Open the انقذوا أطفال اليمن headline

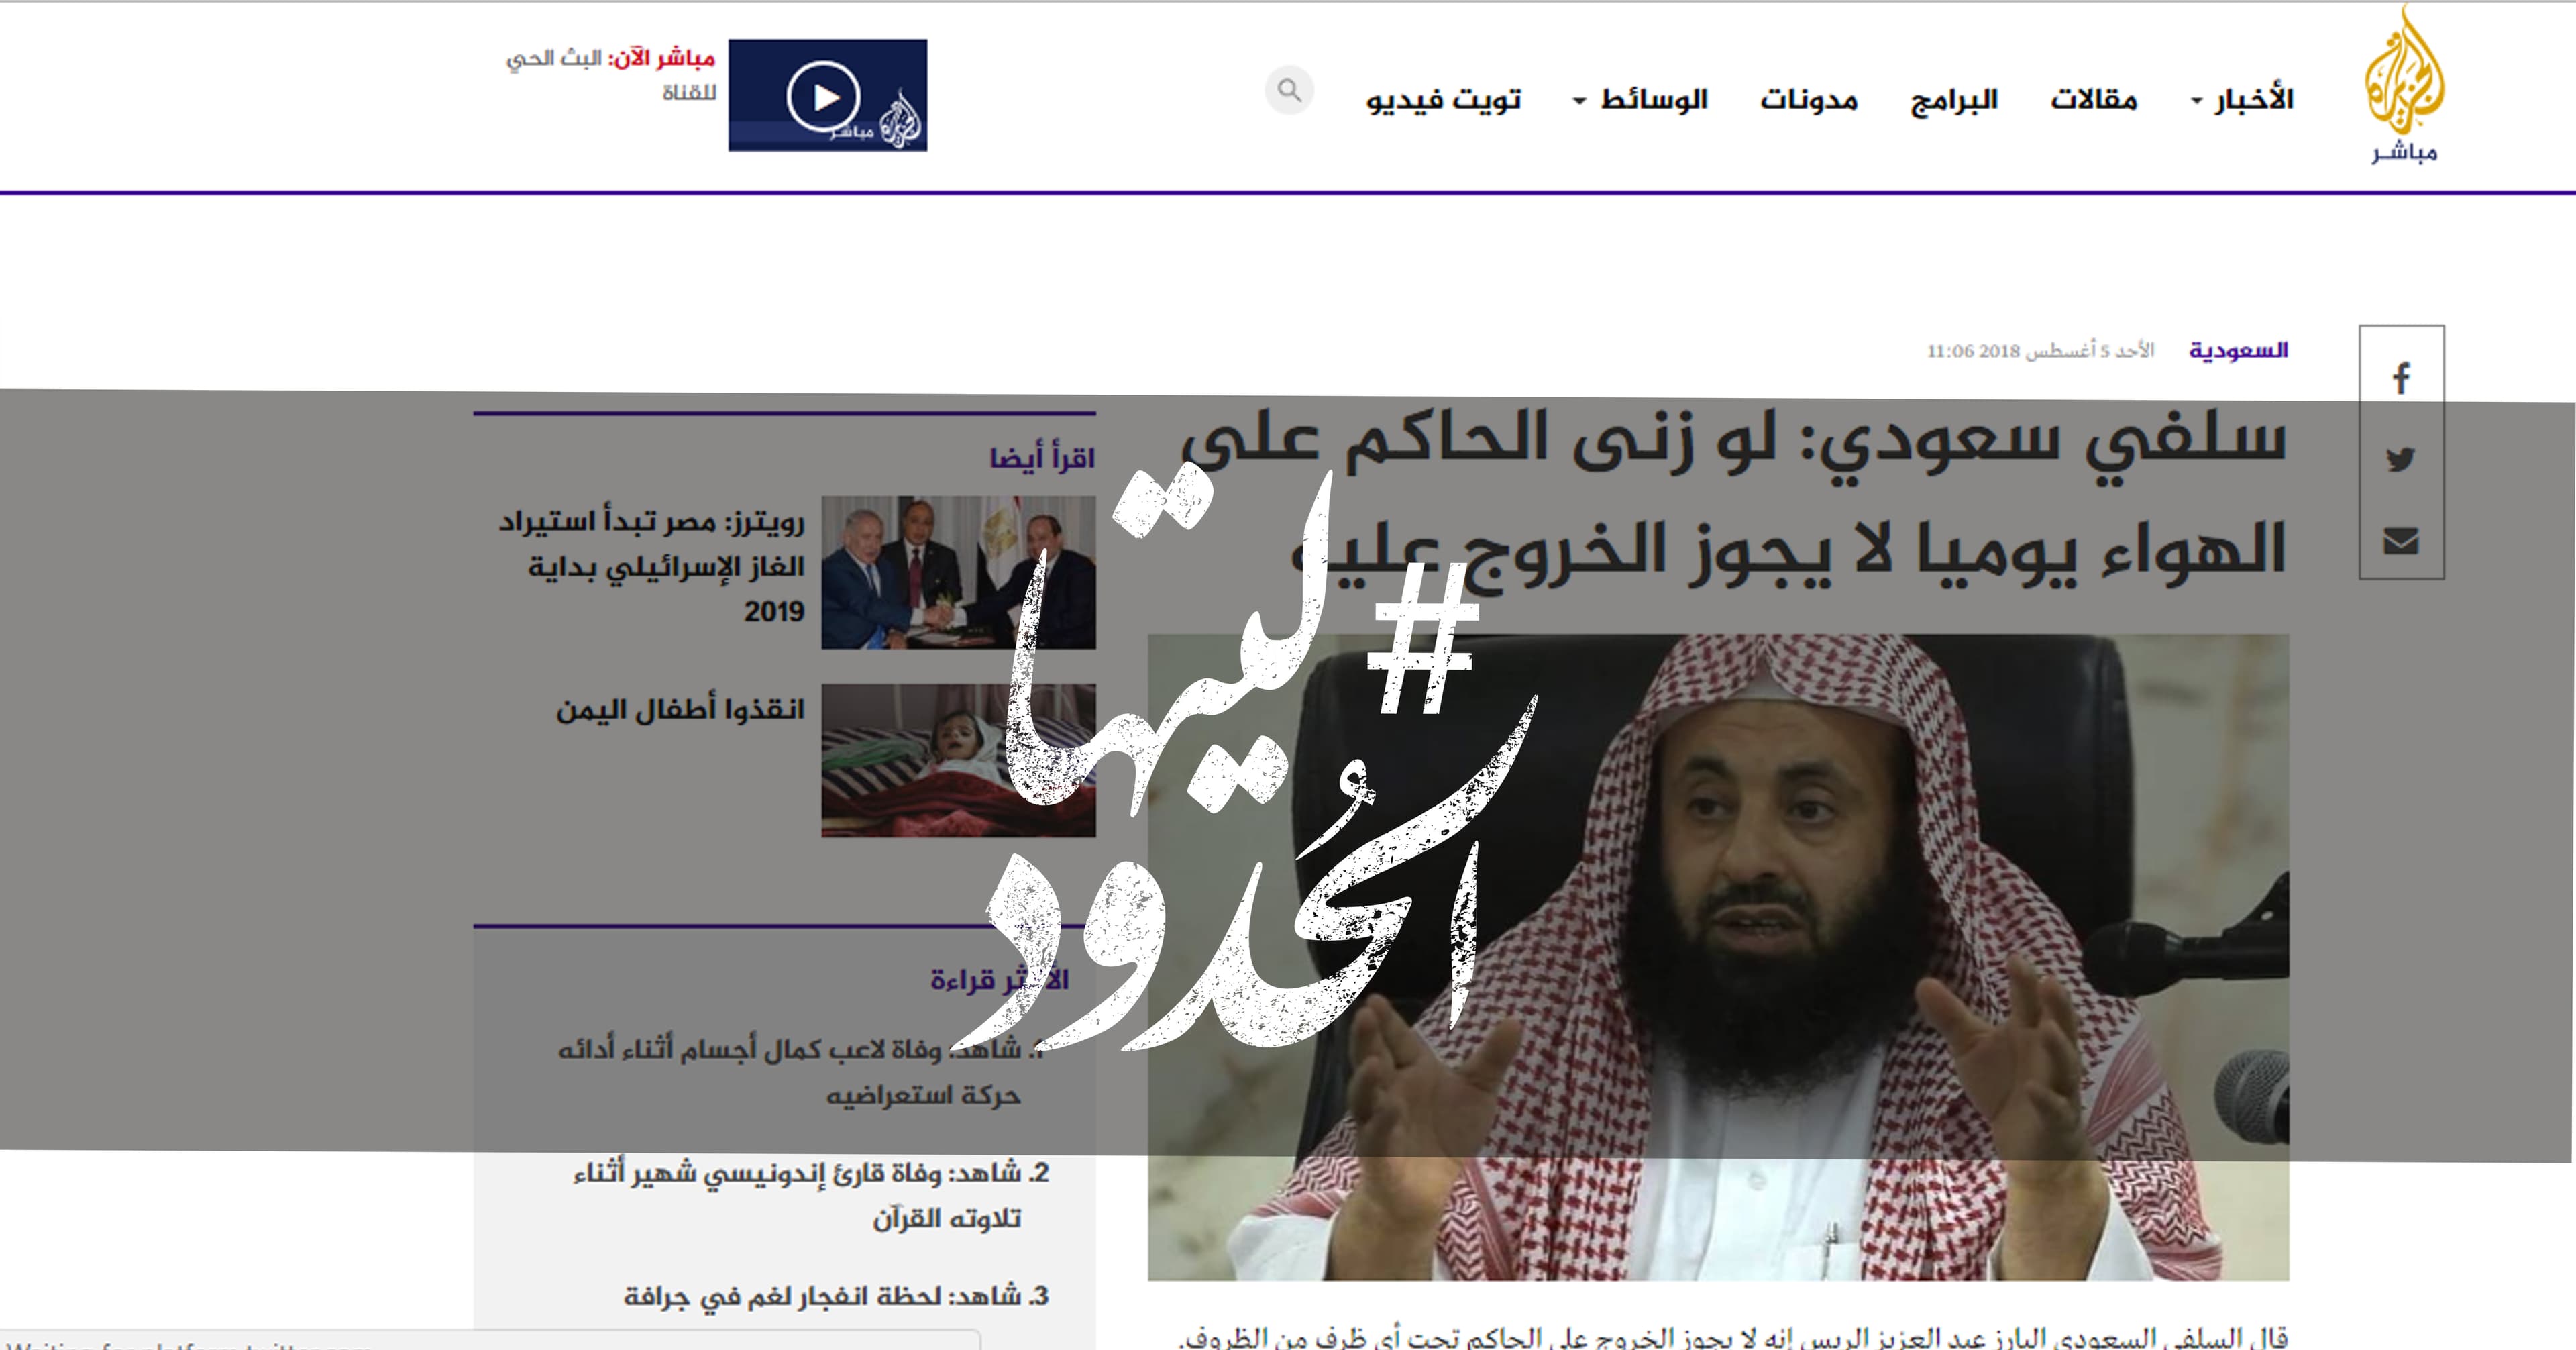(x=680, y=709)
